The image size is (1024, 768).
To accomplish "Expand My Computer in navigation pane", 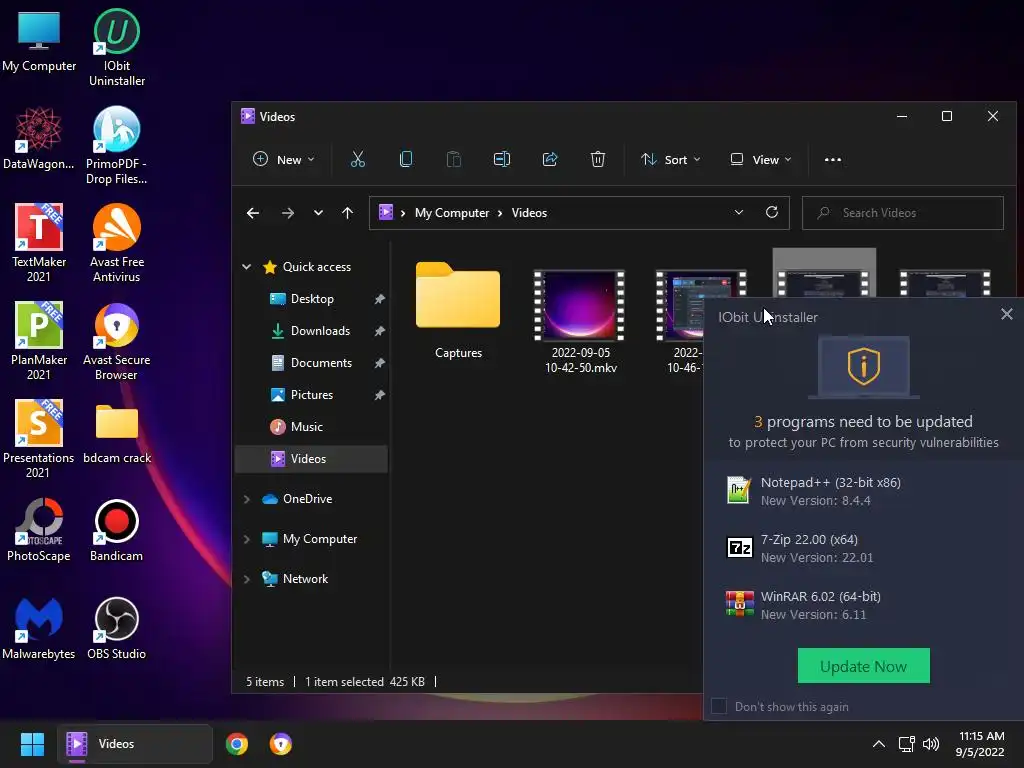I will pyautogui.click(x=247, y=539).
